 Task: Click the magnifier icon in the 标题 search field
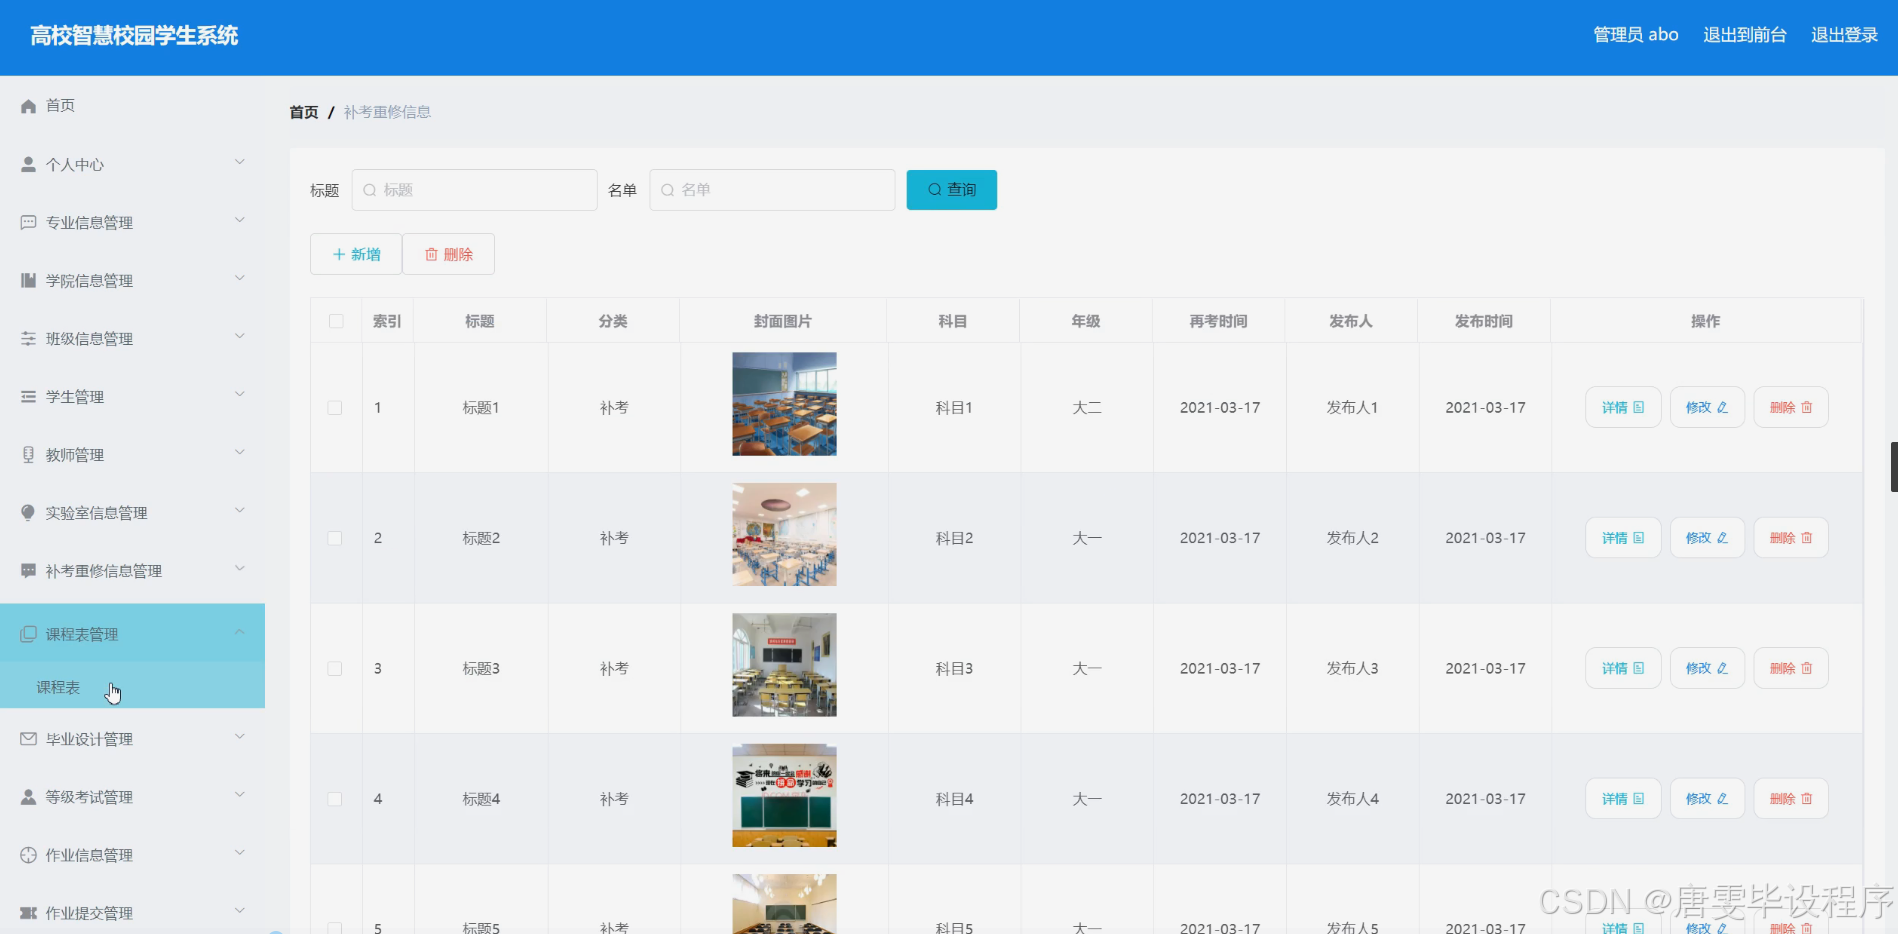point(370,190)
